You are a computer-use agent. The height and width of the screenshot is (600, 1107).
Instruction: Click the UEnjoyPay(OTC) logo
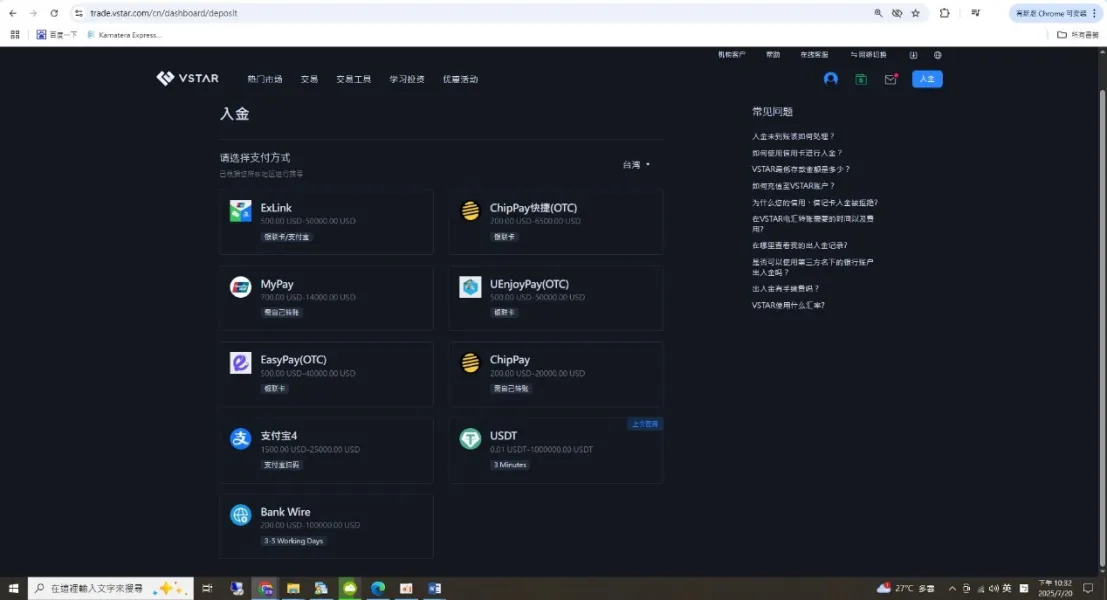point(470,287)
